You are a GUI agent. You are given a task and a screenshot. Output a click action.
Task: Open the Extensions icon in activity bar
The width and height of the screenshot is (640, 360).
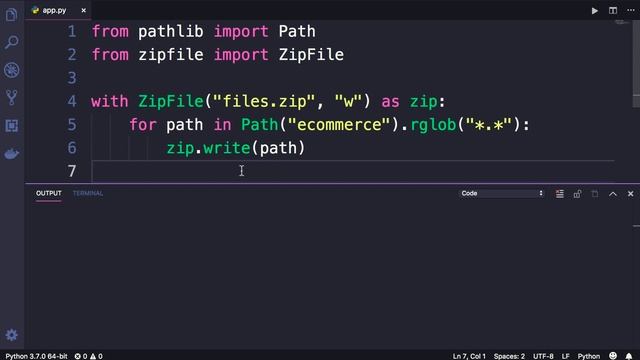(11, 126)
